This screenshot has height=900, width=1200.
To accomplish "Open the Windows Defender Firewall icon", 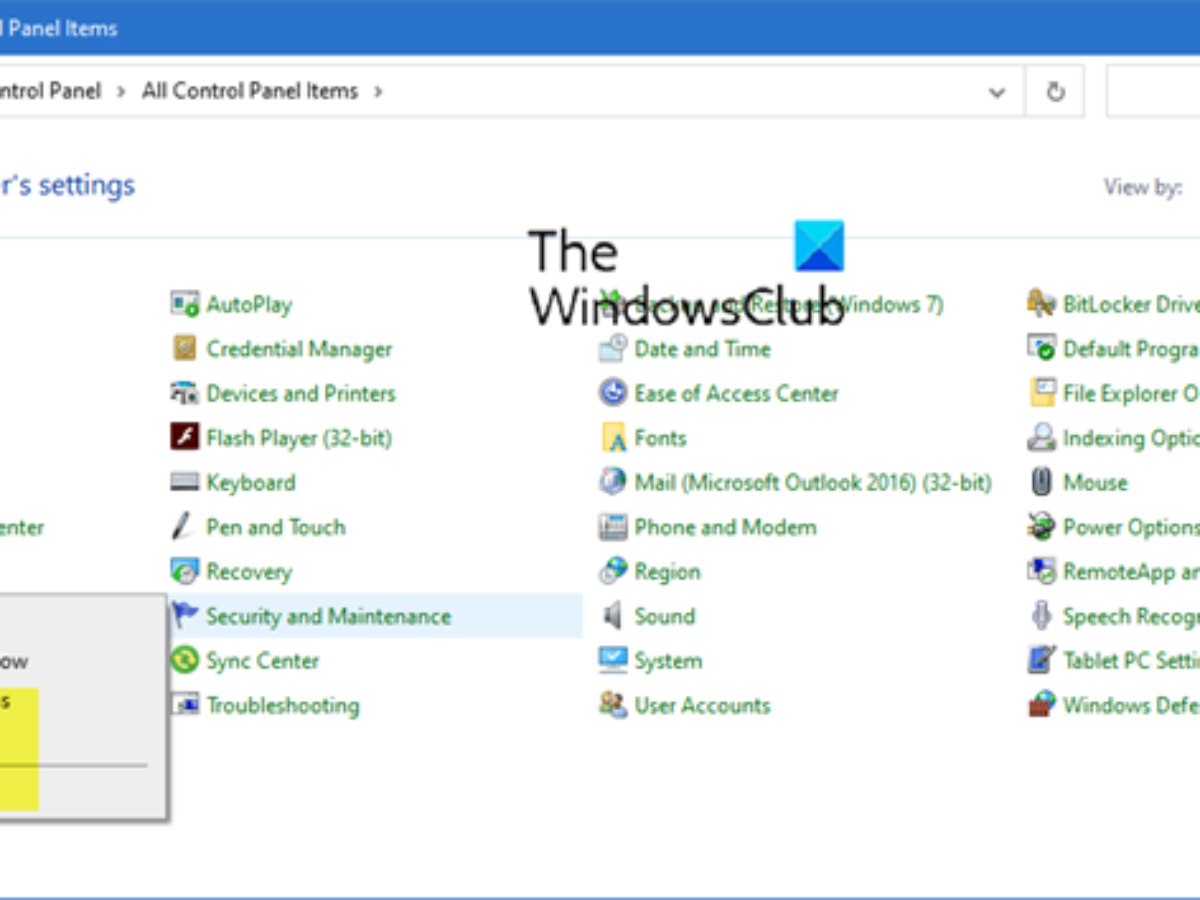I will [1041, 705].
